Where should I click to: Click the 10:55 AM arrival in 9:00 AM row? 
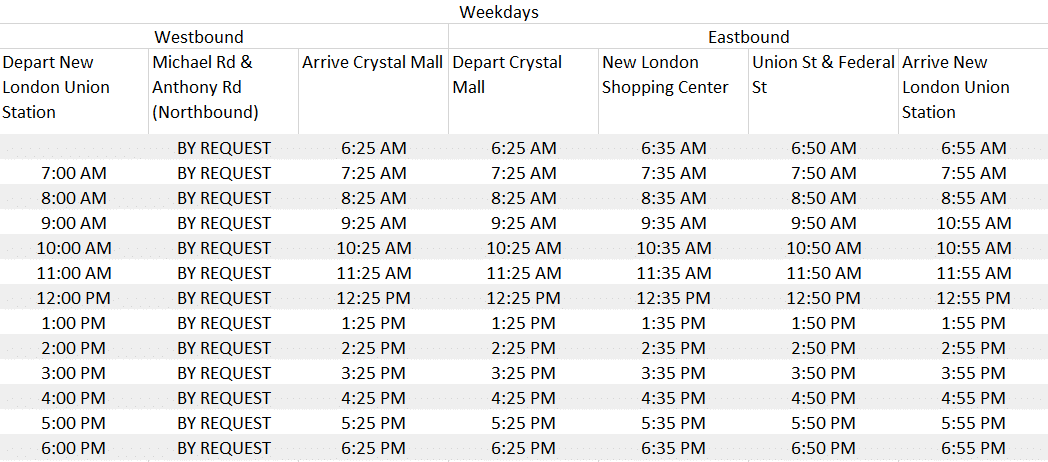pos(974,223)
